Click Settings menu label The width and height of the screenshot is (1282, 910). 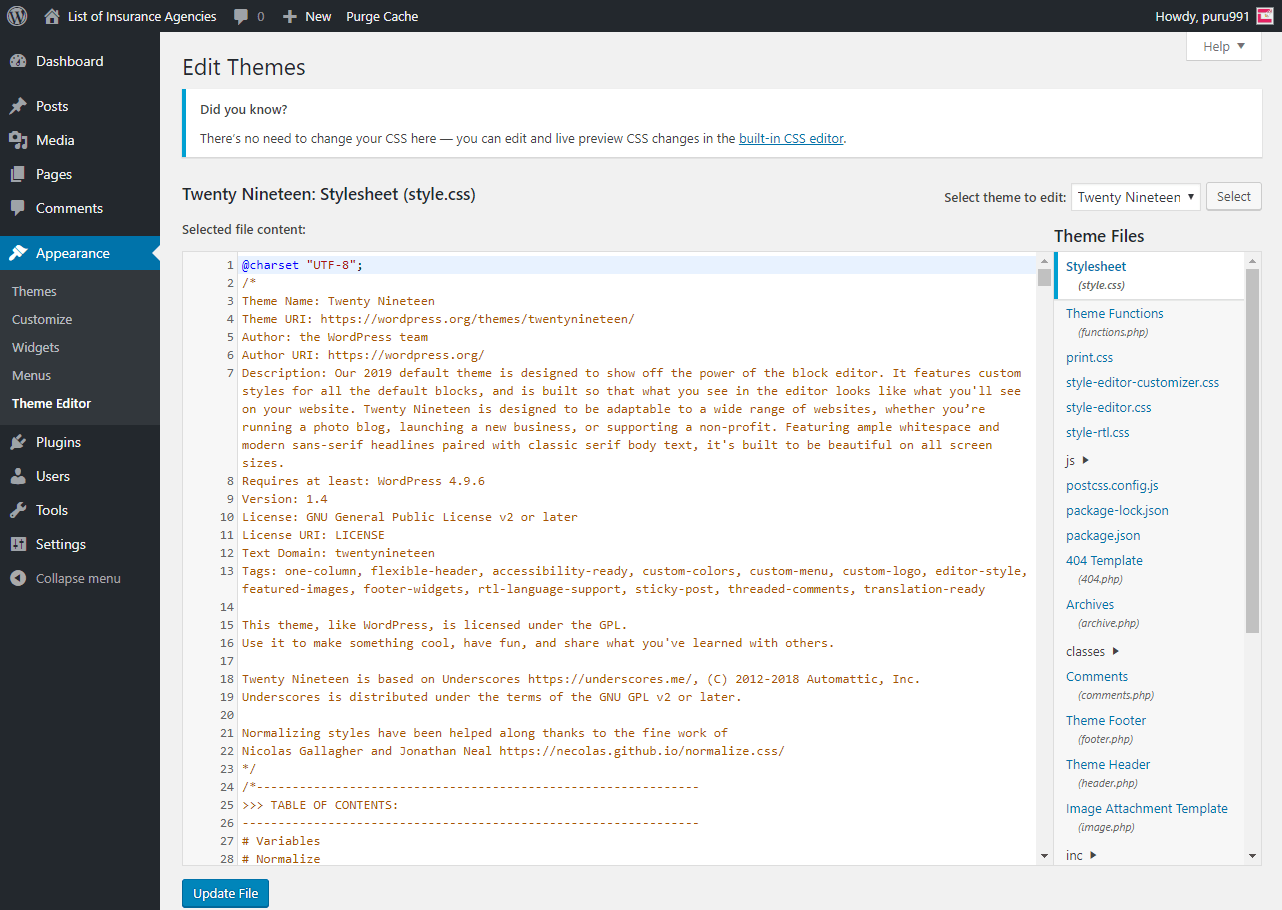click(61, 544)
